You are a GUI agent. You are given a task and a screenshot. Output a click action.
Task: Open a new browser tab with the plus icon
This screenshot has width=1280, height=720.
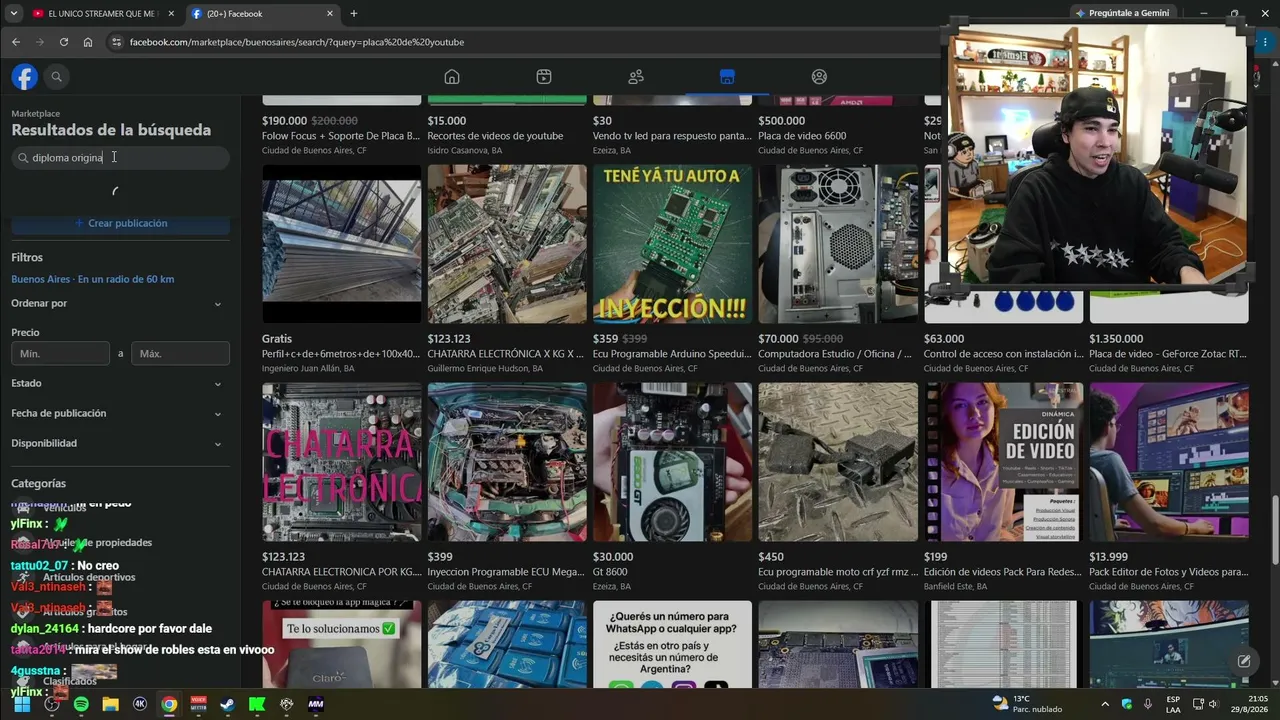(x=353, y=14)
